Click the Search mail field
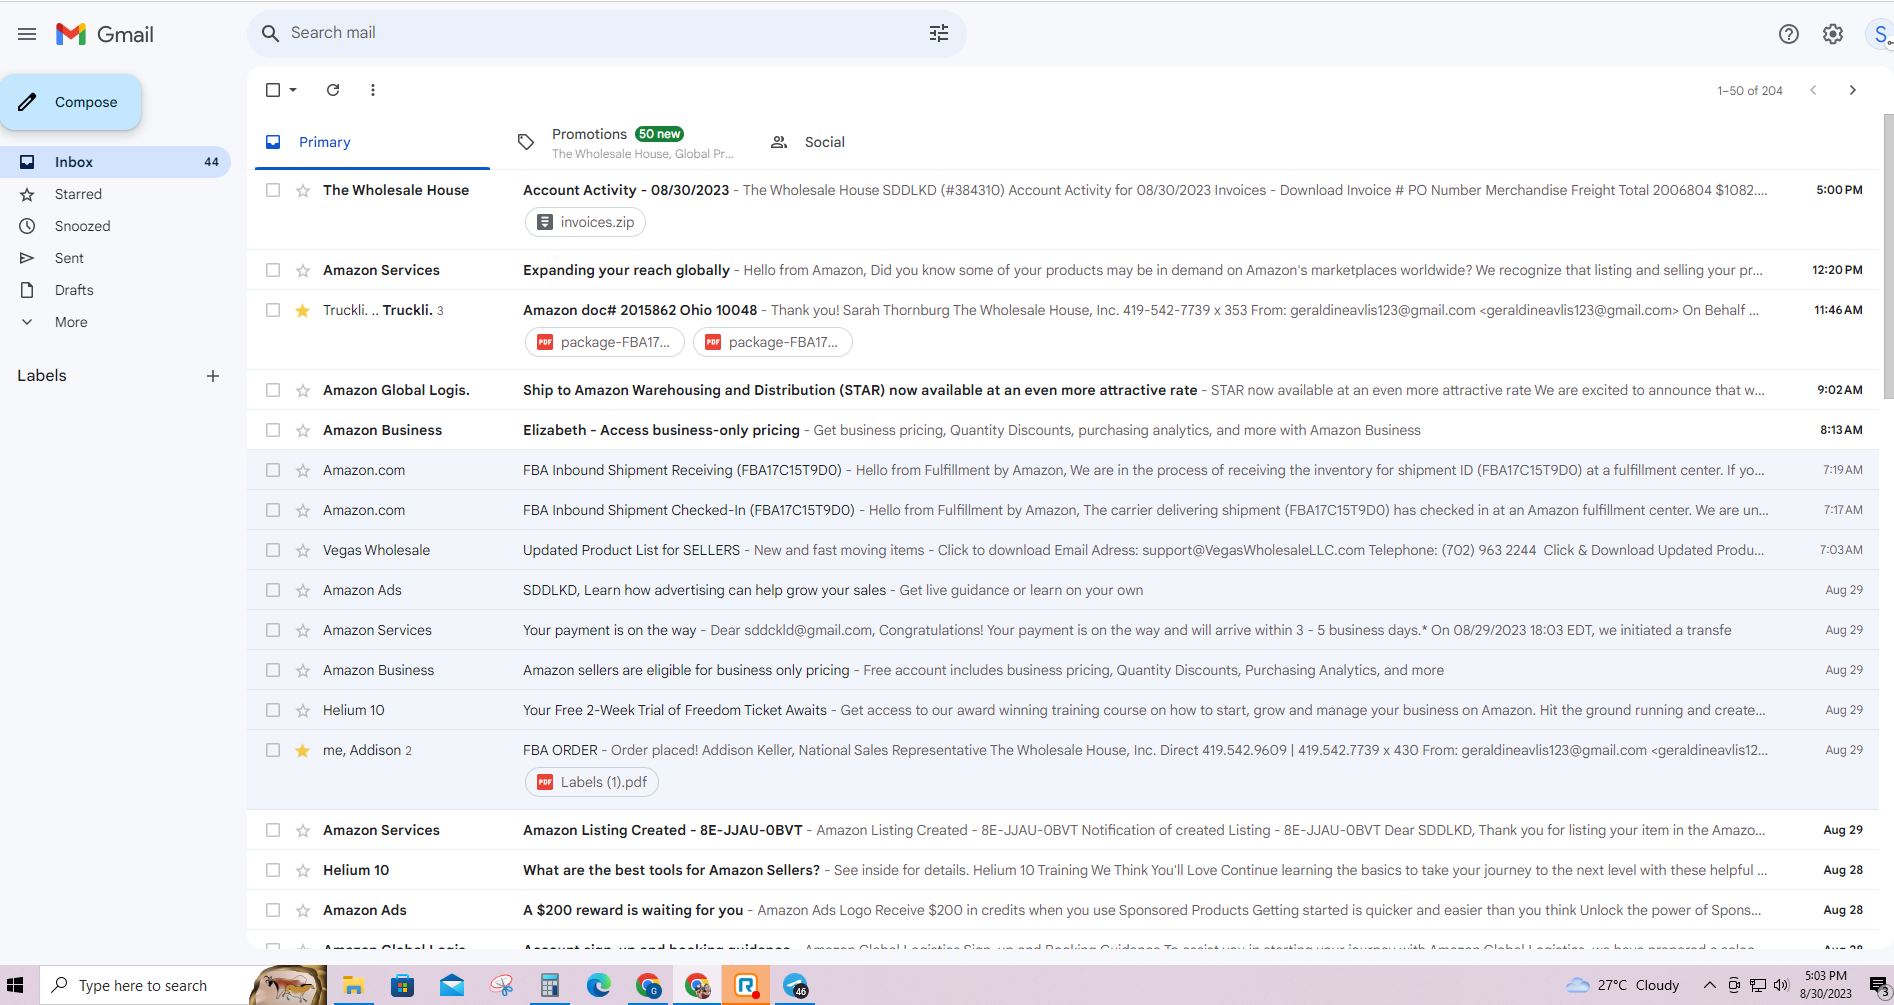The height and width of the screenshot is (1005, 1894). [x=606, y=33]
